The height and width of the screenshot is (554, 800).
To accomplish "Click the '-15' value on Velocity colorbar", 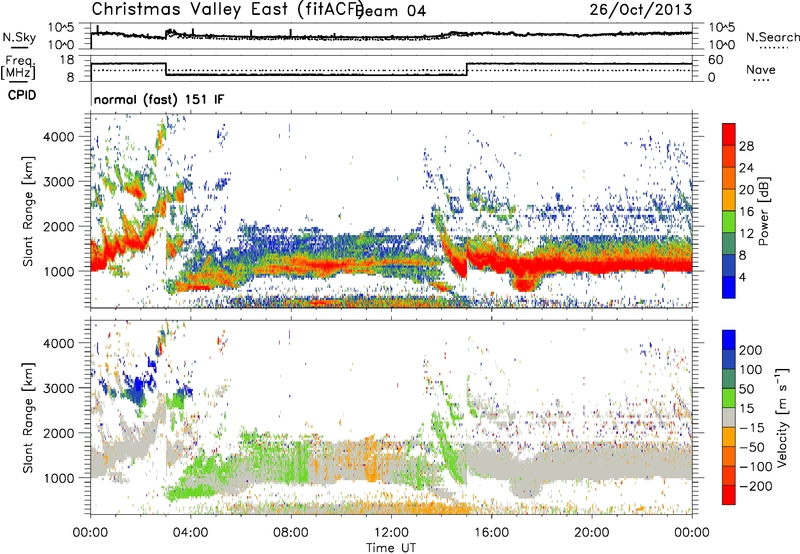I will [x=752, y=427].
